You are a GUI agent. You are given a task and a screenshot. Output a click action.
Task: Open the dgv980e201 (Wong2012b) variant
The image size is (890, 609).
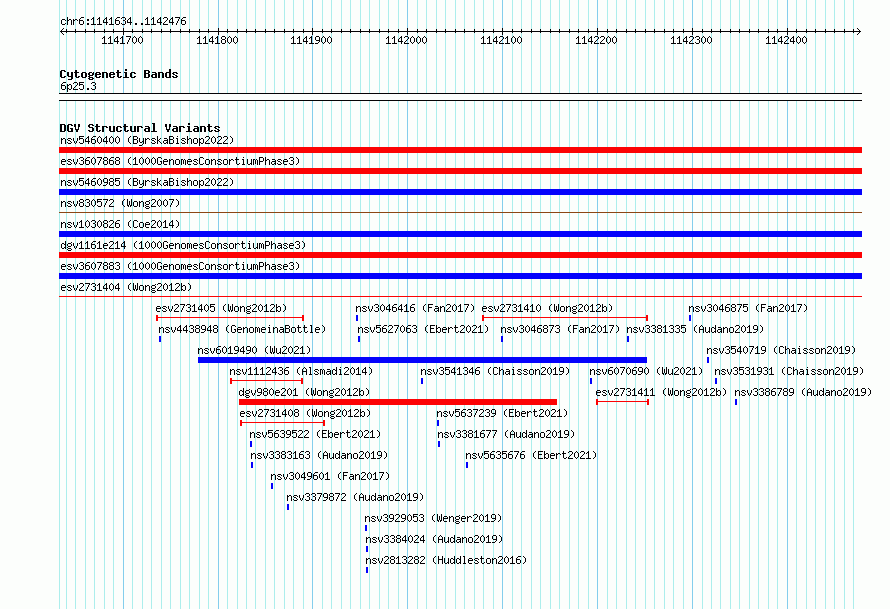(x=304, y=392)
